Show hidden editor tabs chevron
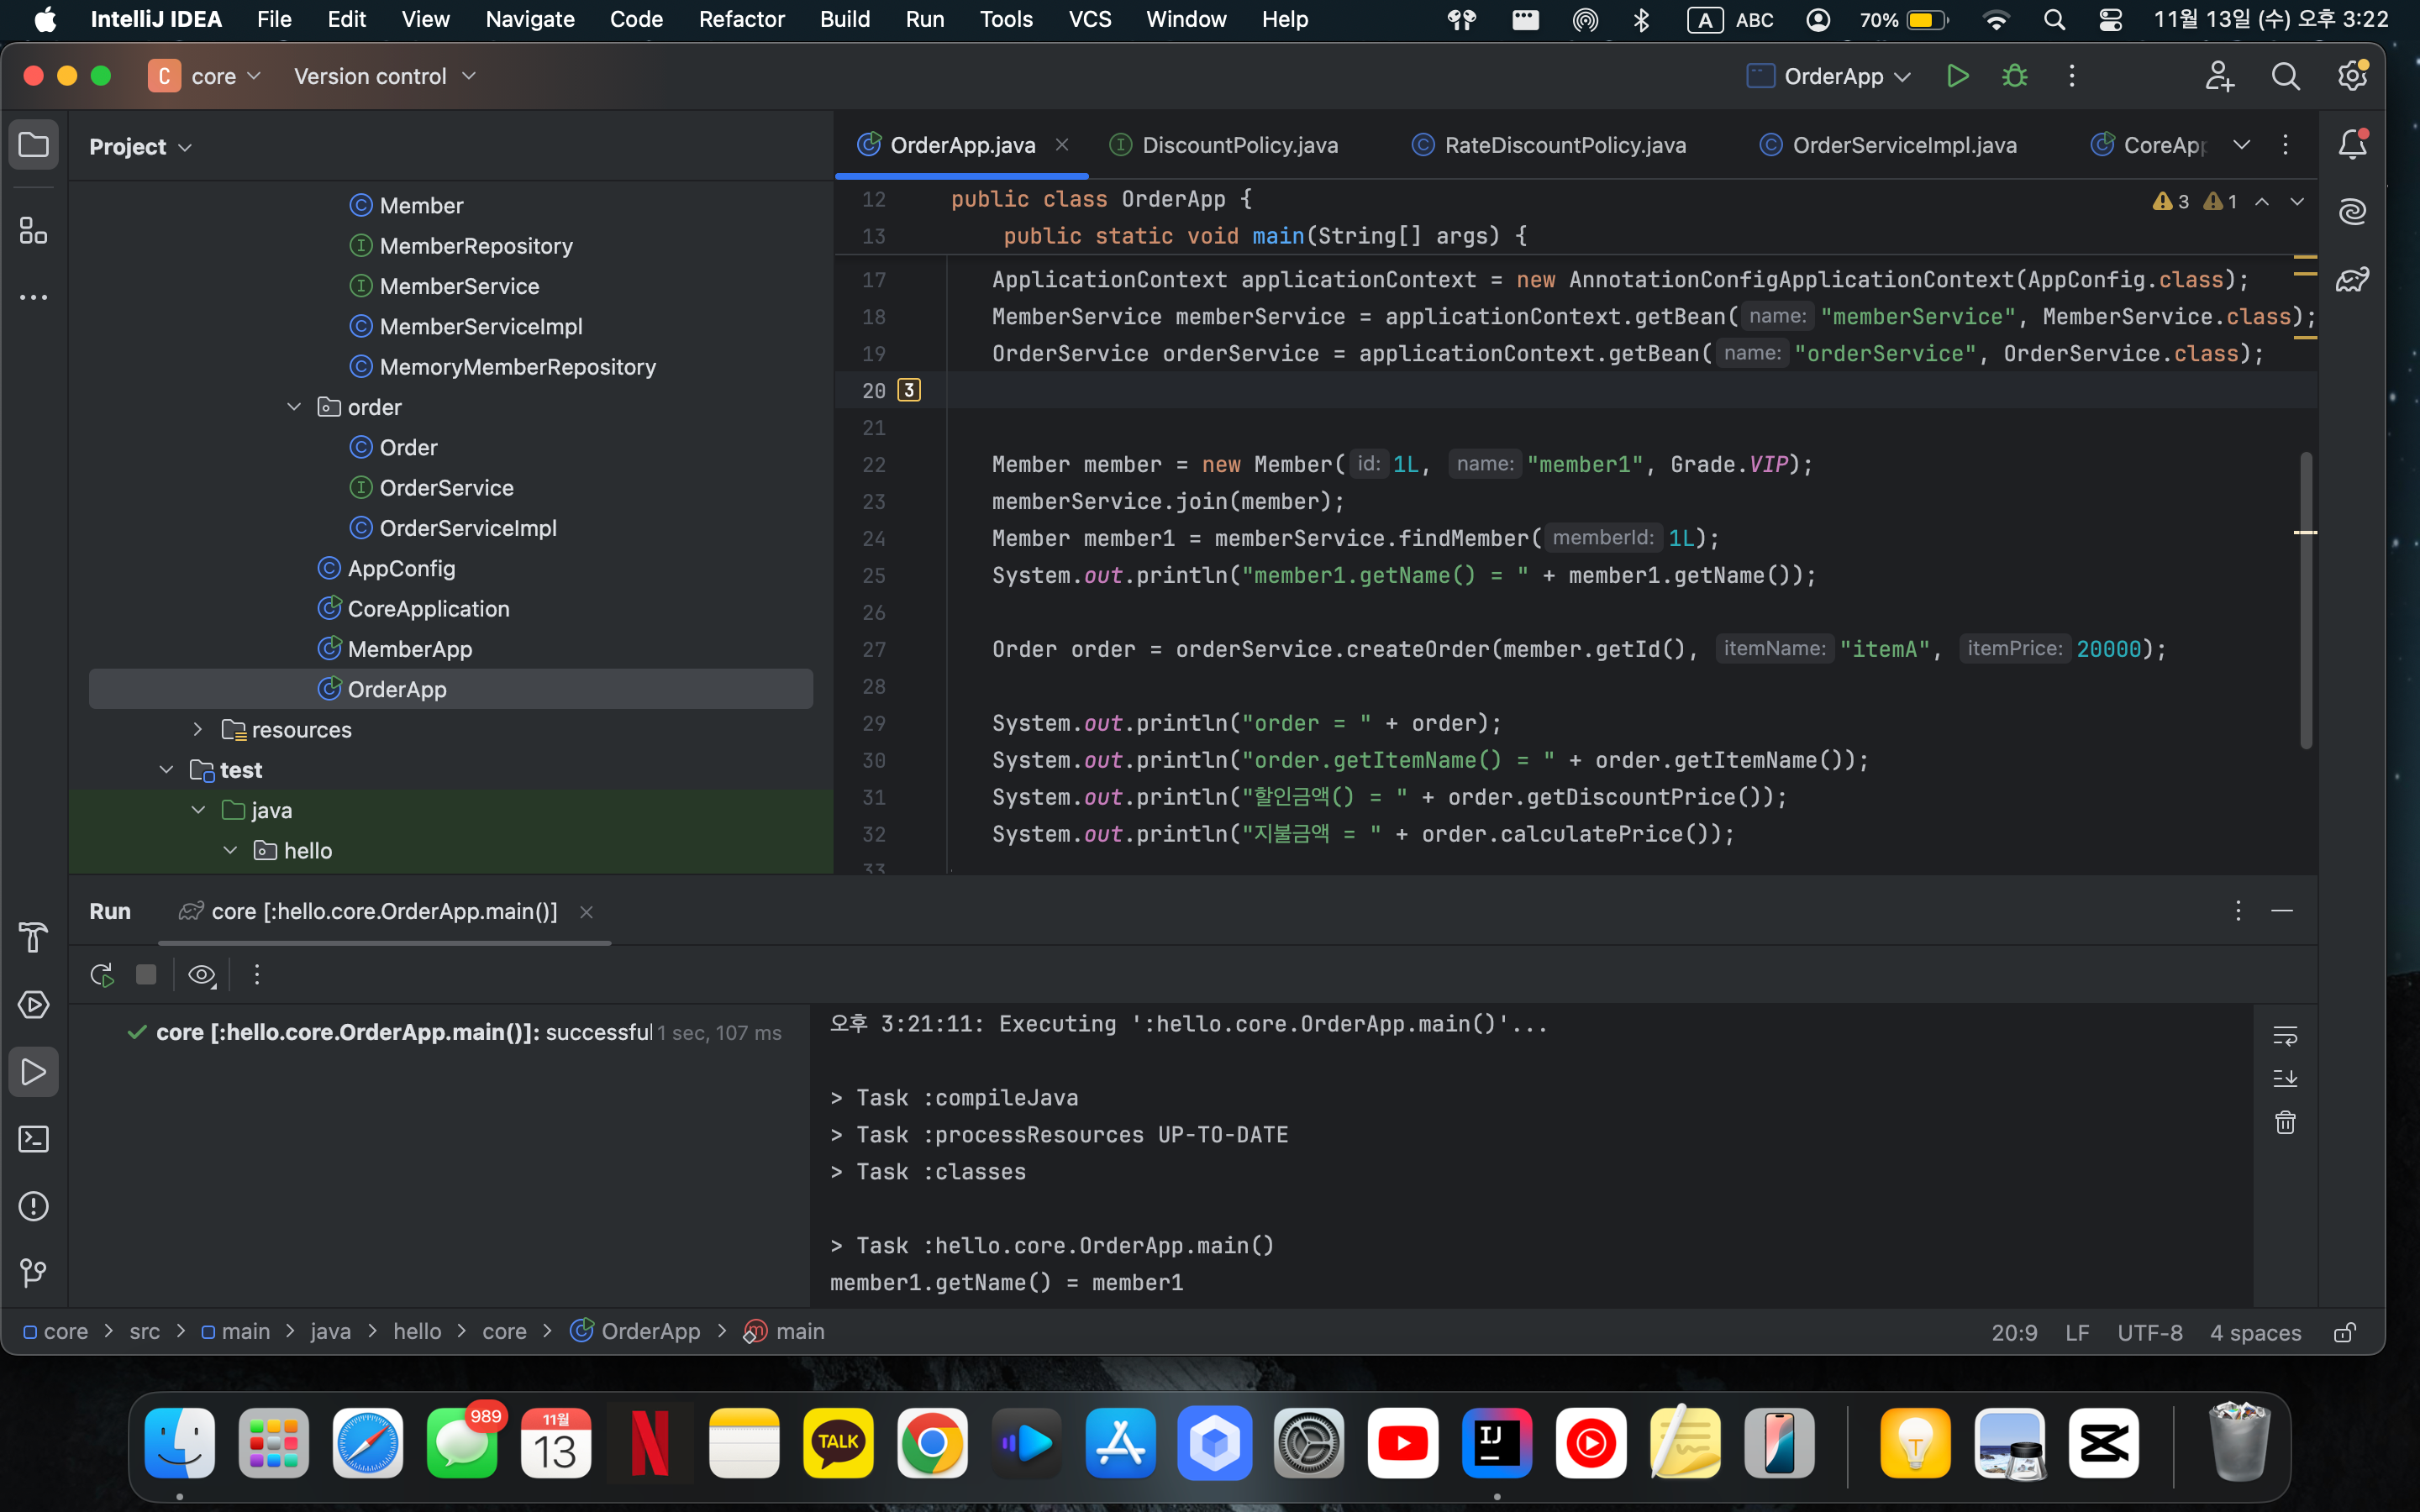Image resolution: width=2420 pixels, height=1512 pixels. tap(2242, 145)
